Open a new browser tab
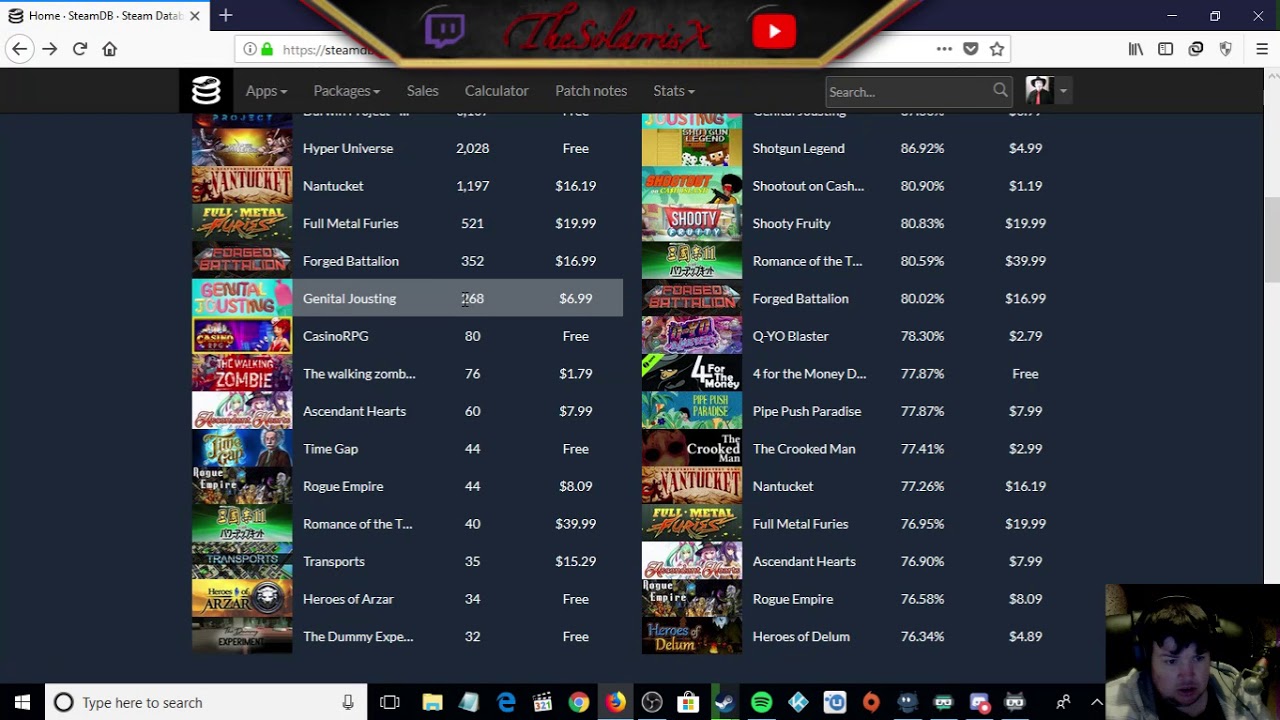This screenshot has width=1280, height=720. pos(226,15)
